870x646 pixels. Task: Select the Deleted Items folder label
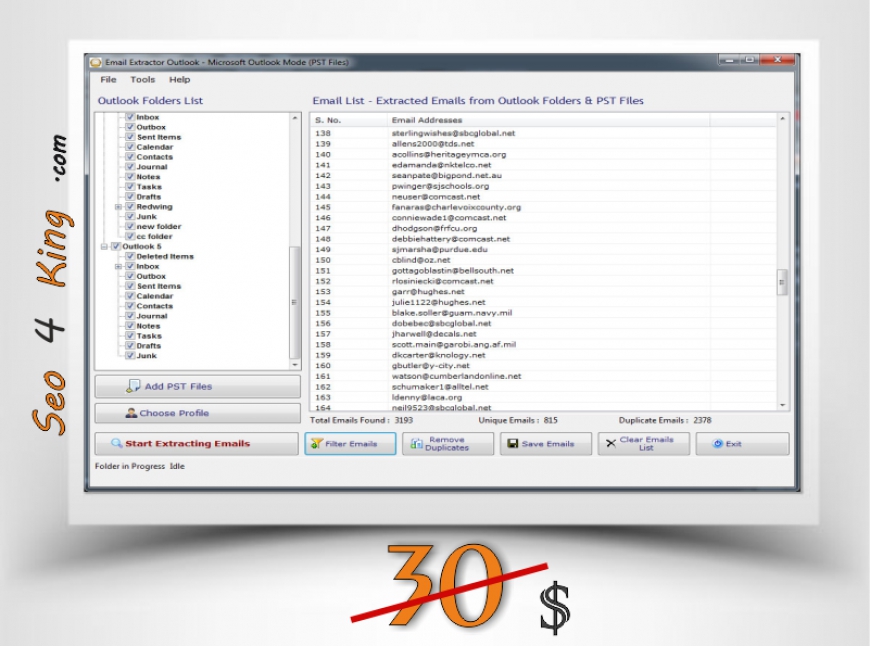tap(165, 256)
